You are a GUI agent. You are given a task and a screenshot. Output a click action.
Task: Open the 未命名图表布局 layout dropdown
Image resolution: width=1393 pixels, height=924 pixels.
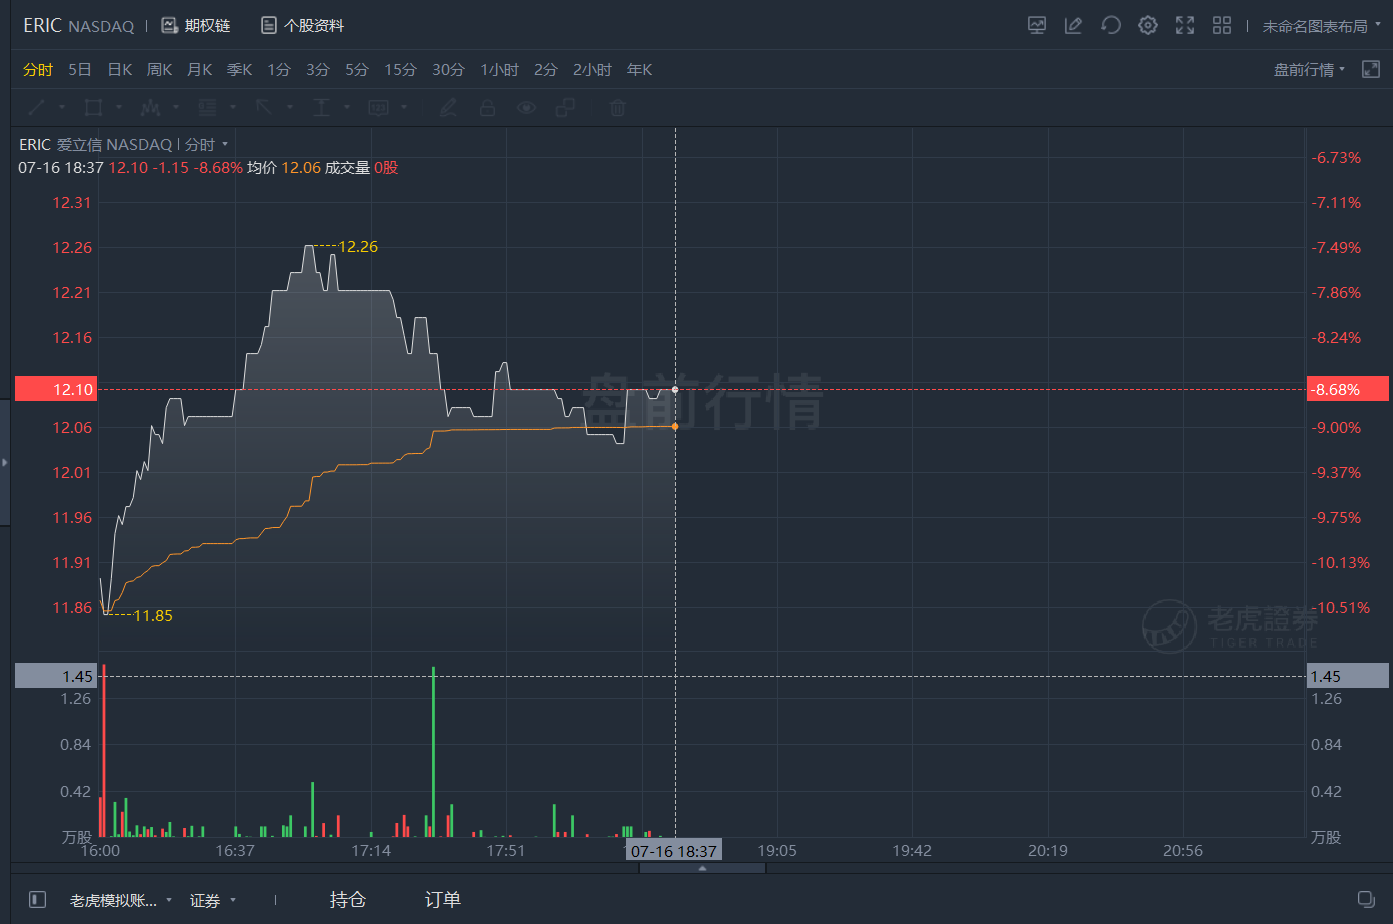[1321, 26]
